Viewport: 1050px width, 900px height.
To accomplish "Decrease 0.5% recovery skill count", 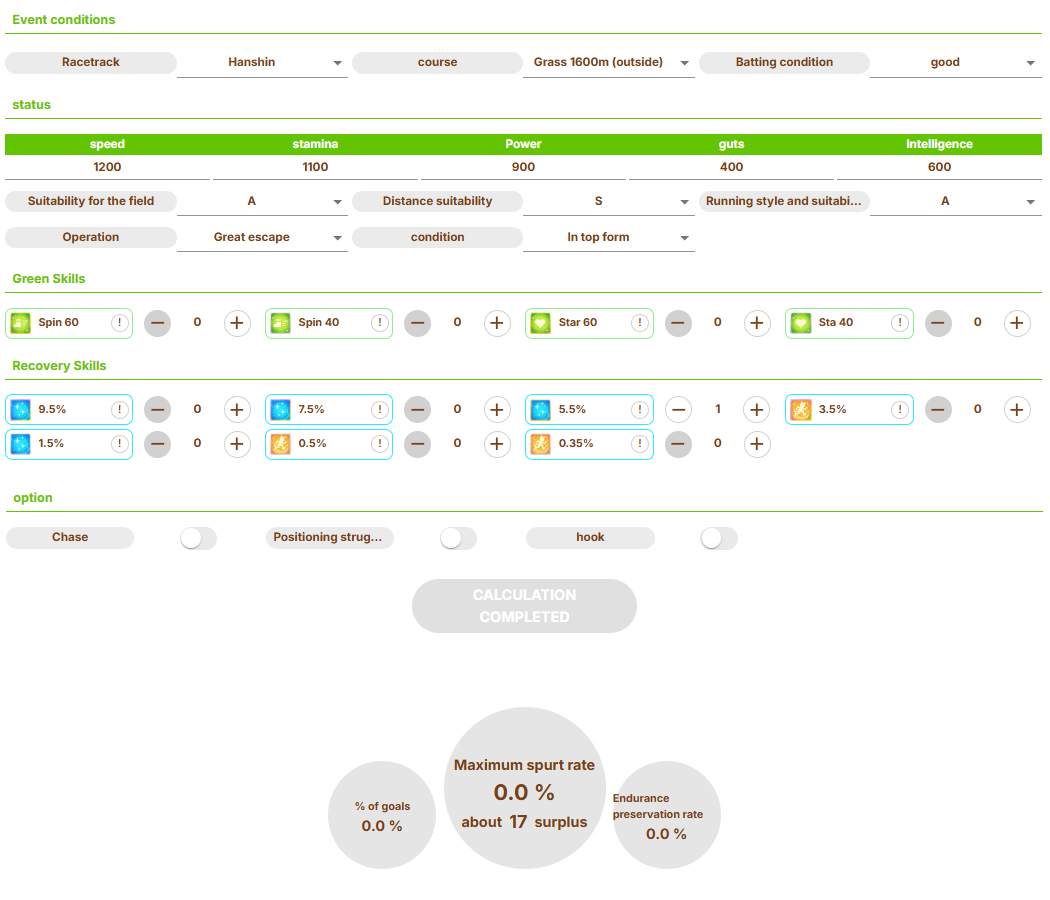I will click(x=417, y=443).
